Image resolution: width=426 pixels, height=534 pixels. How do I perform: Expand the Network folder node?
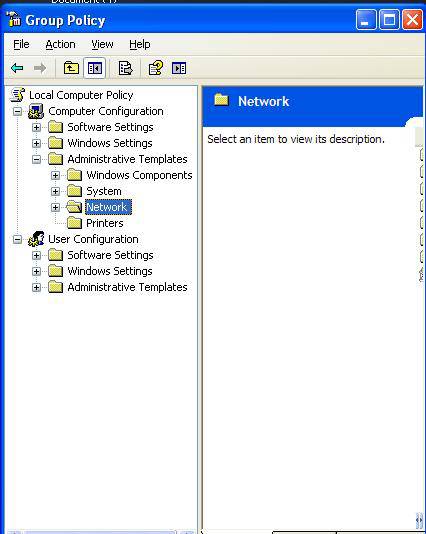tap(55, 207)
